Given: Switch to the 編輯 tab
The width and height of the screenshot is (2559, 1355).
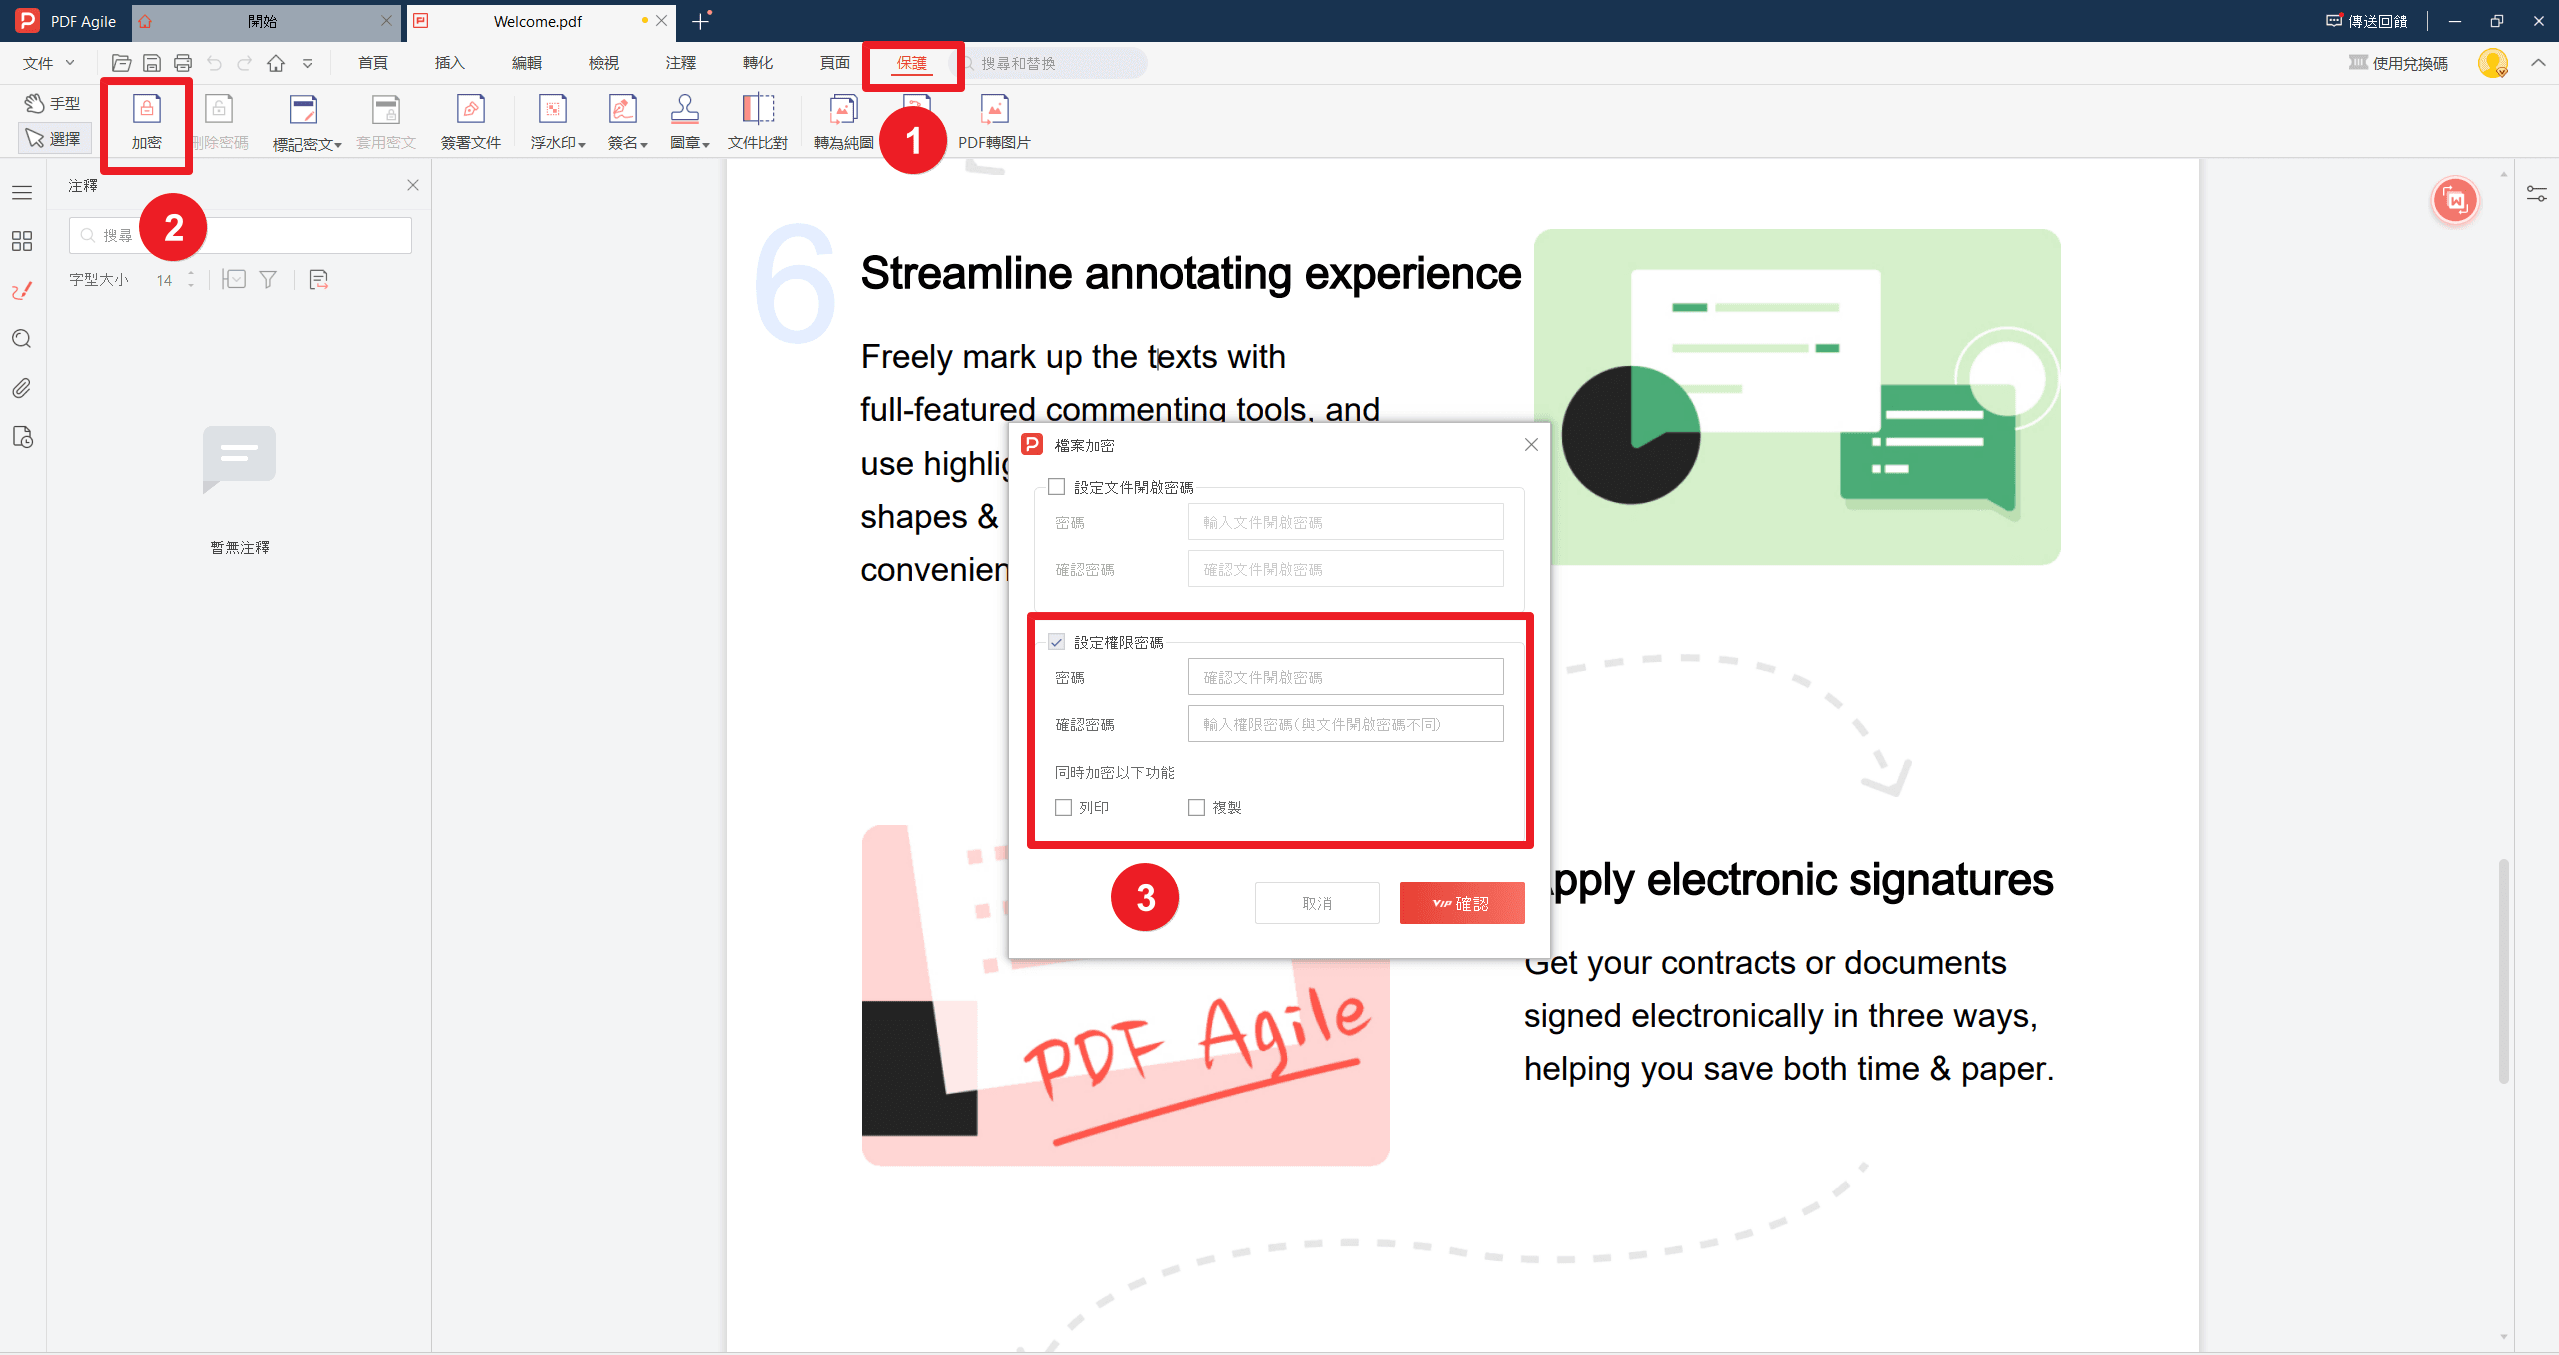Looking at the screenshot, I should [527, 63].
